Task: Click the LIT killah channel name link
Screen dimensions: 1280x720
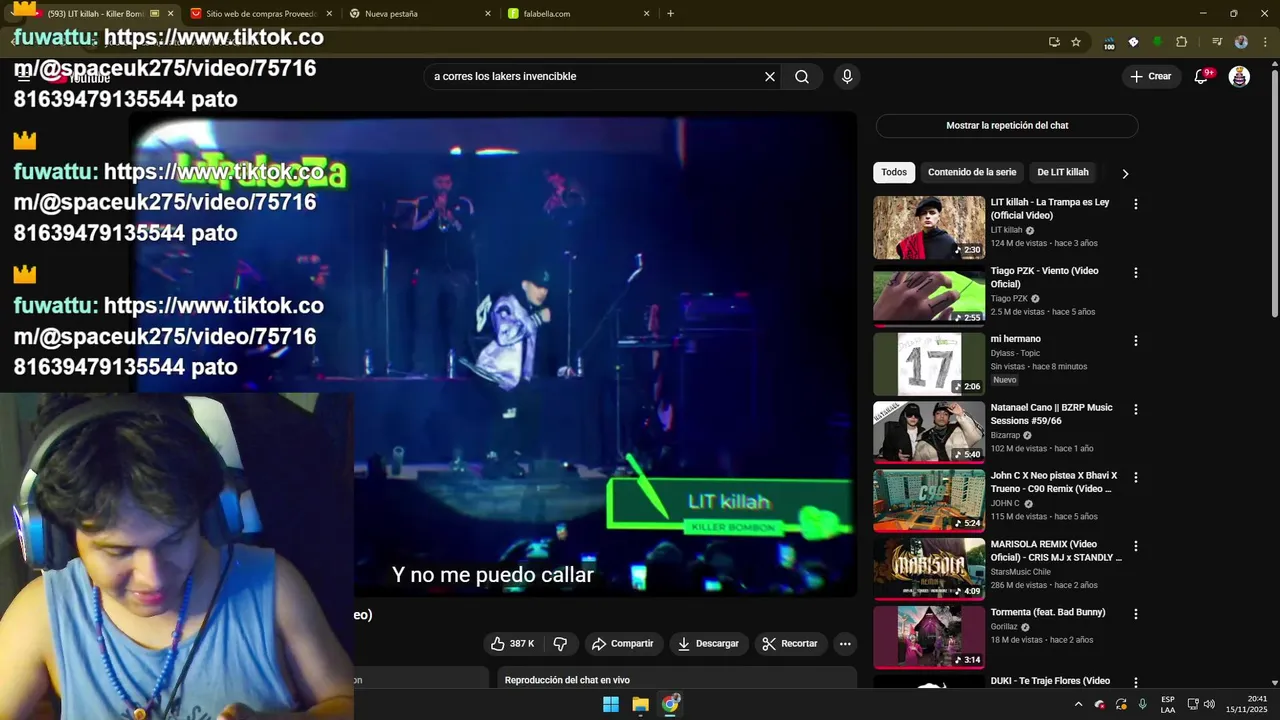Action: 1006,230
